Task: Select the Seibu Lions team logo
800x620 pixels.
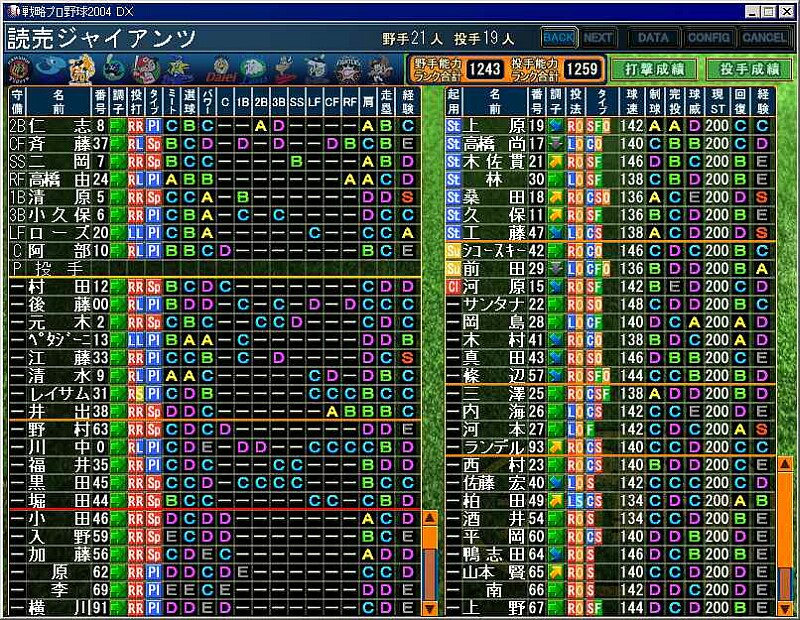Action: 253,69
